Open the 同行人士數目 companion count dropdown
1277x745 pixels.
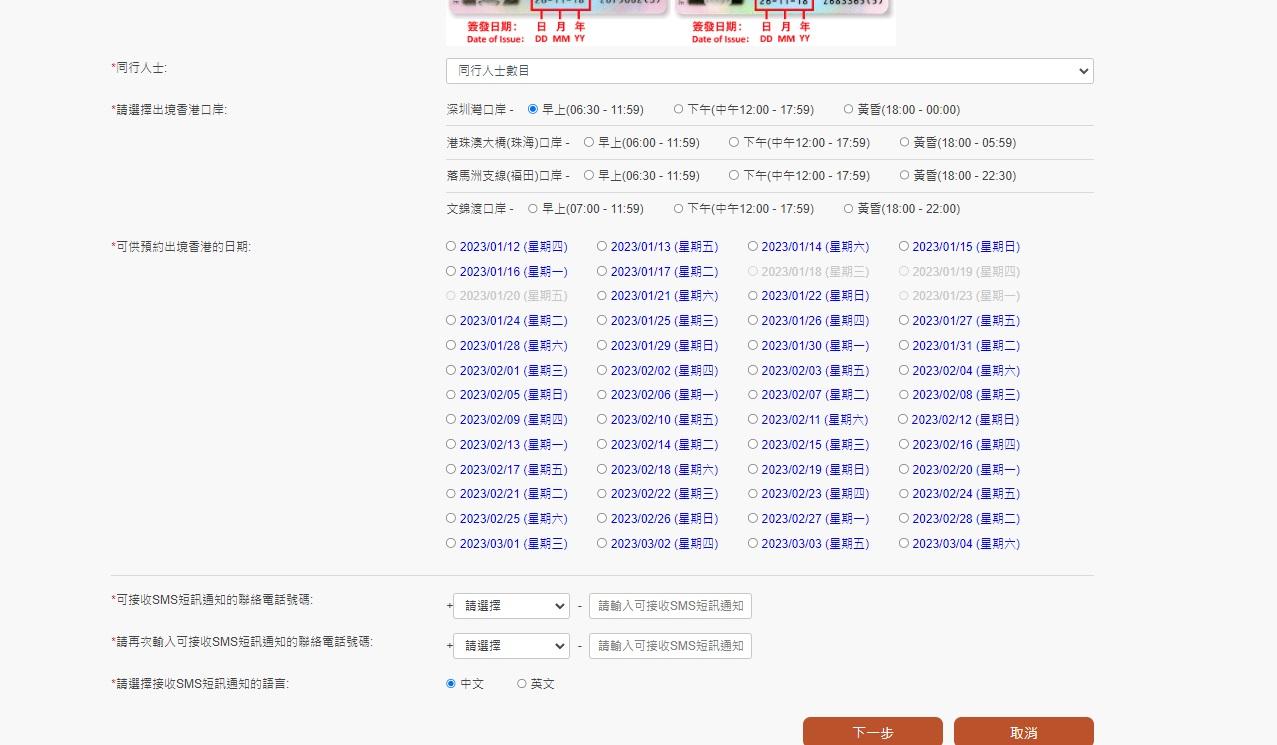pos(769,70)
